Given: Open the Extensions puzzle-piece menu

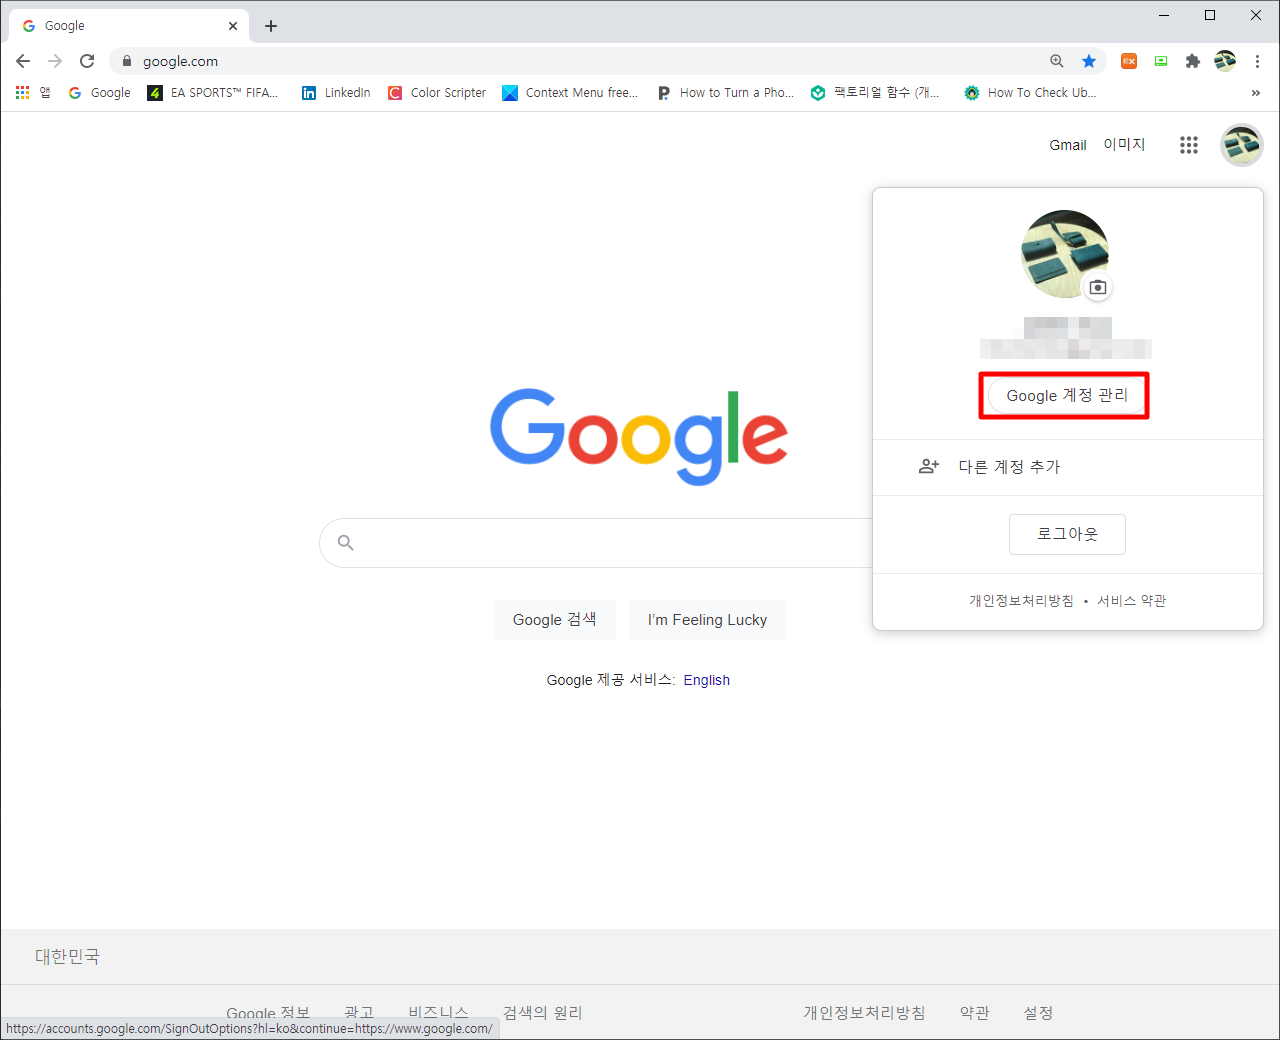Looking at the screenshot, I should coord(1193,61).
